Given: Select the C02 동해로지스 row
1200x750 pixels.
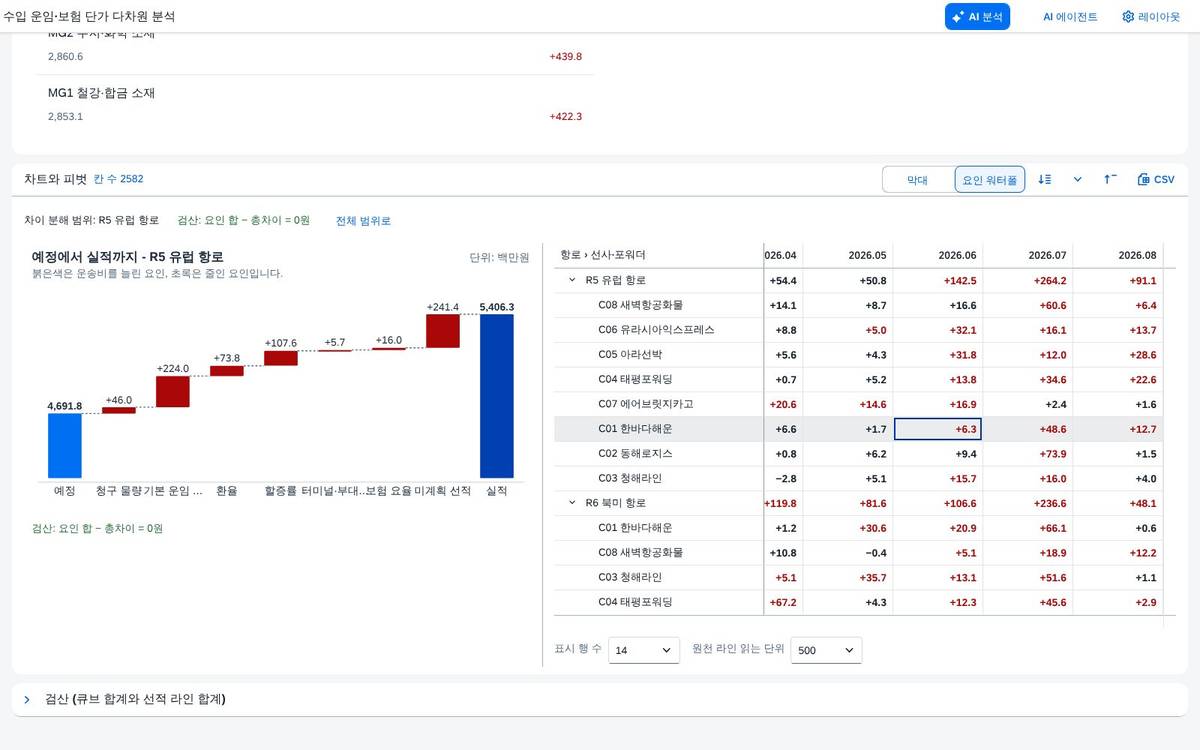Looking at the screenshot, I should coord(858,454).
